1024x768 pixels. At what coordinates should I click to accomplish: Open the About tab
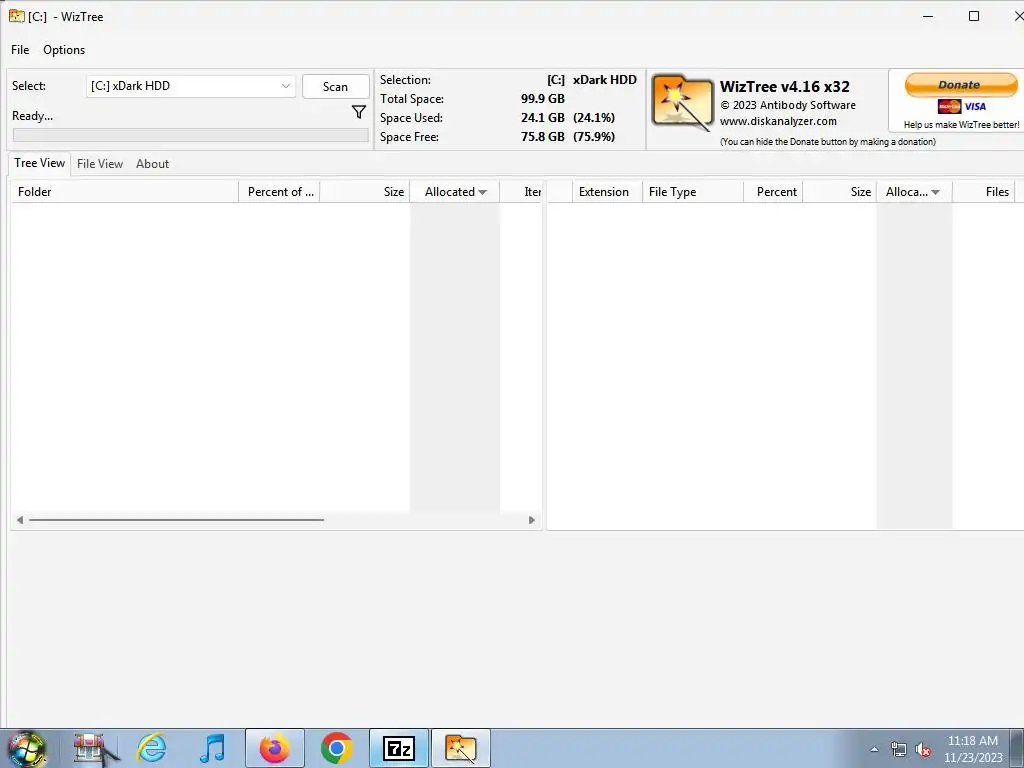tap(152, 164)
